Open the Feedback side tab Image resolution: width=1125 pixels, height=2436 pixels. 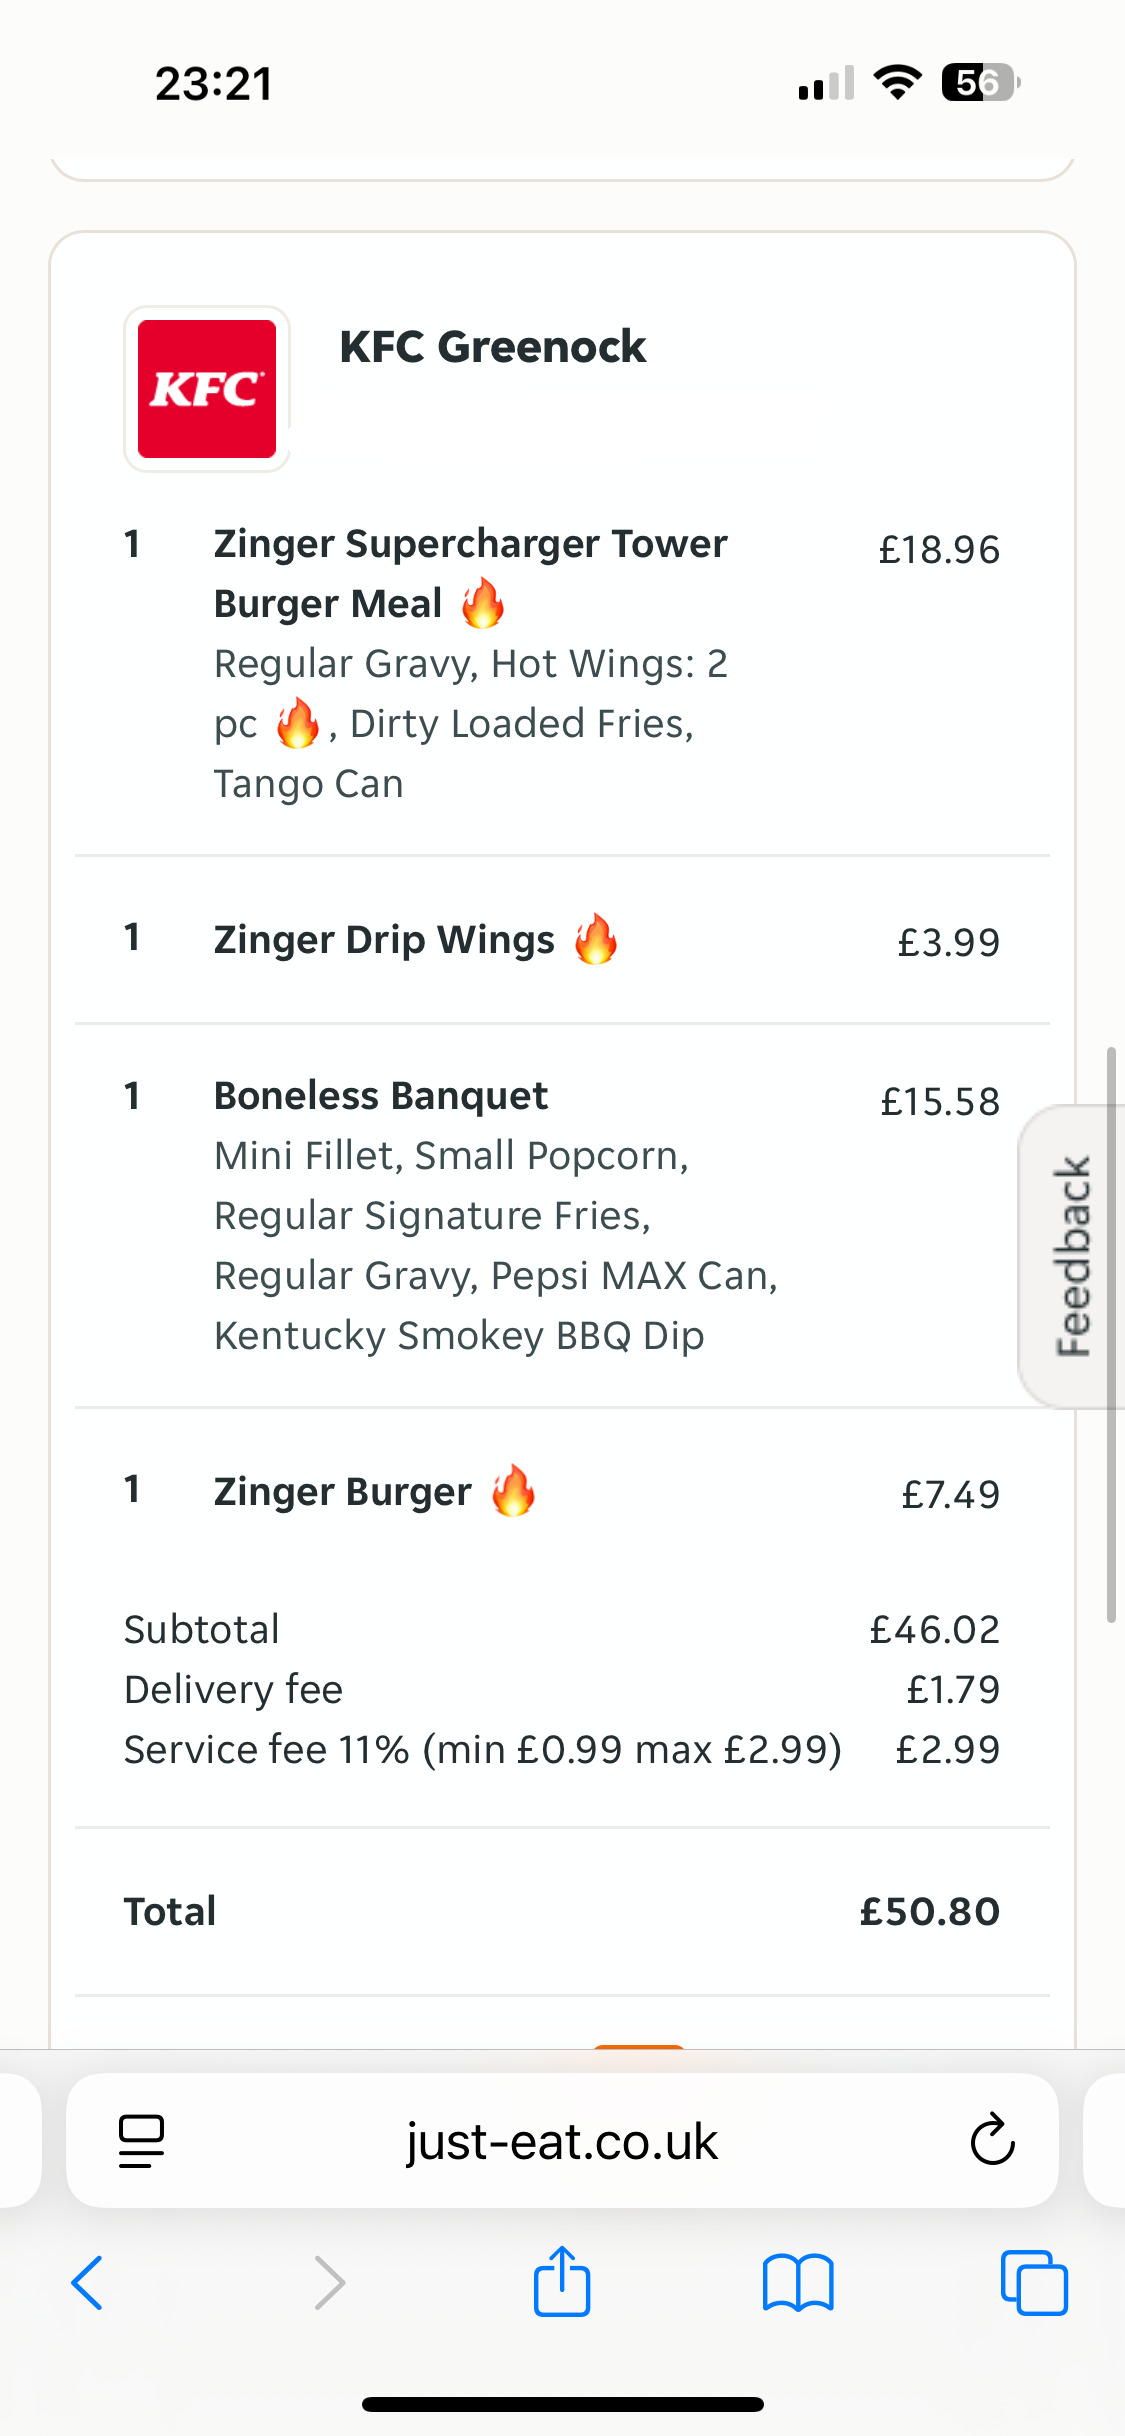(x=1072, y=1256)
